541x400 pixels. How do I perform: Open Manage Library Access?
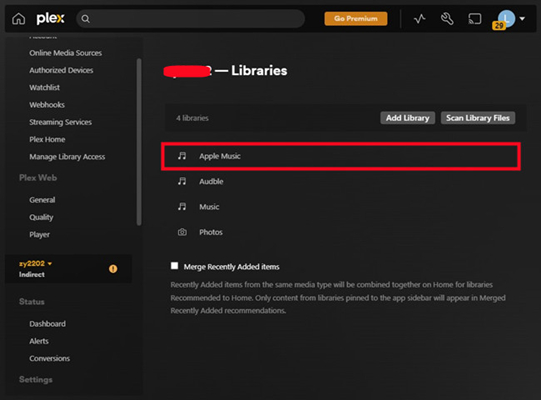click(x=67, y=157)
